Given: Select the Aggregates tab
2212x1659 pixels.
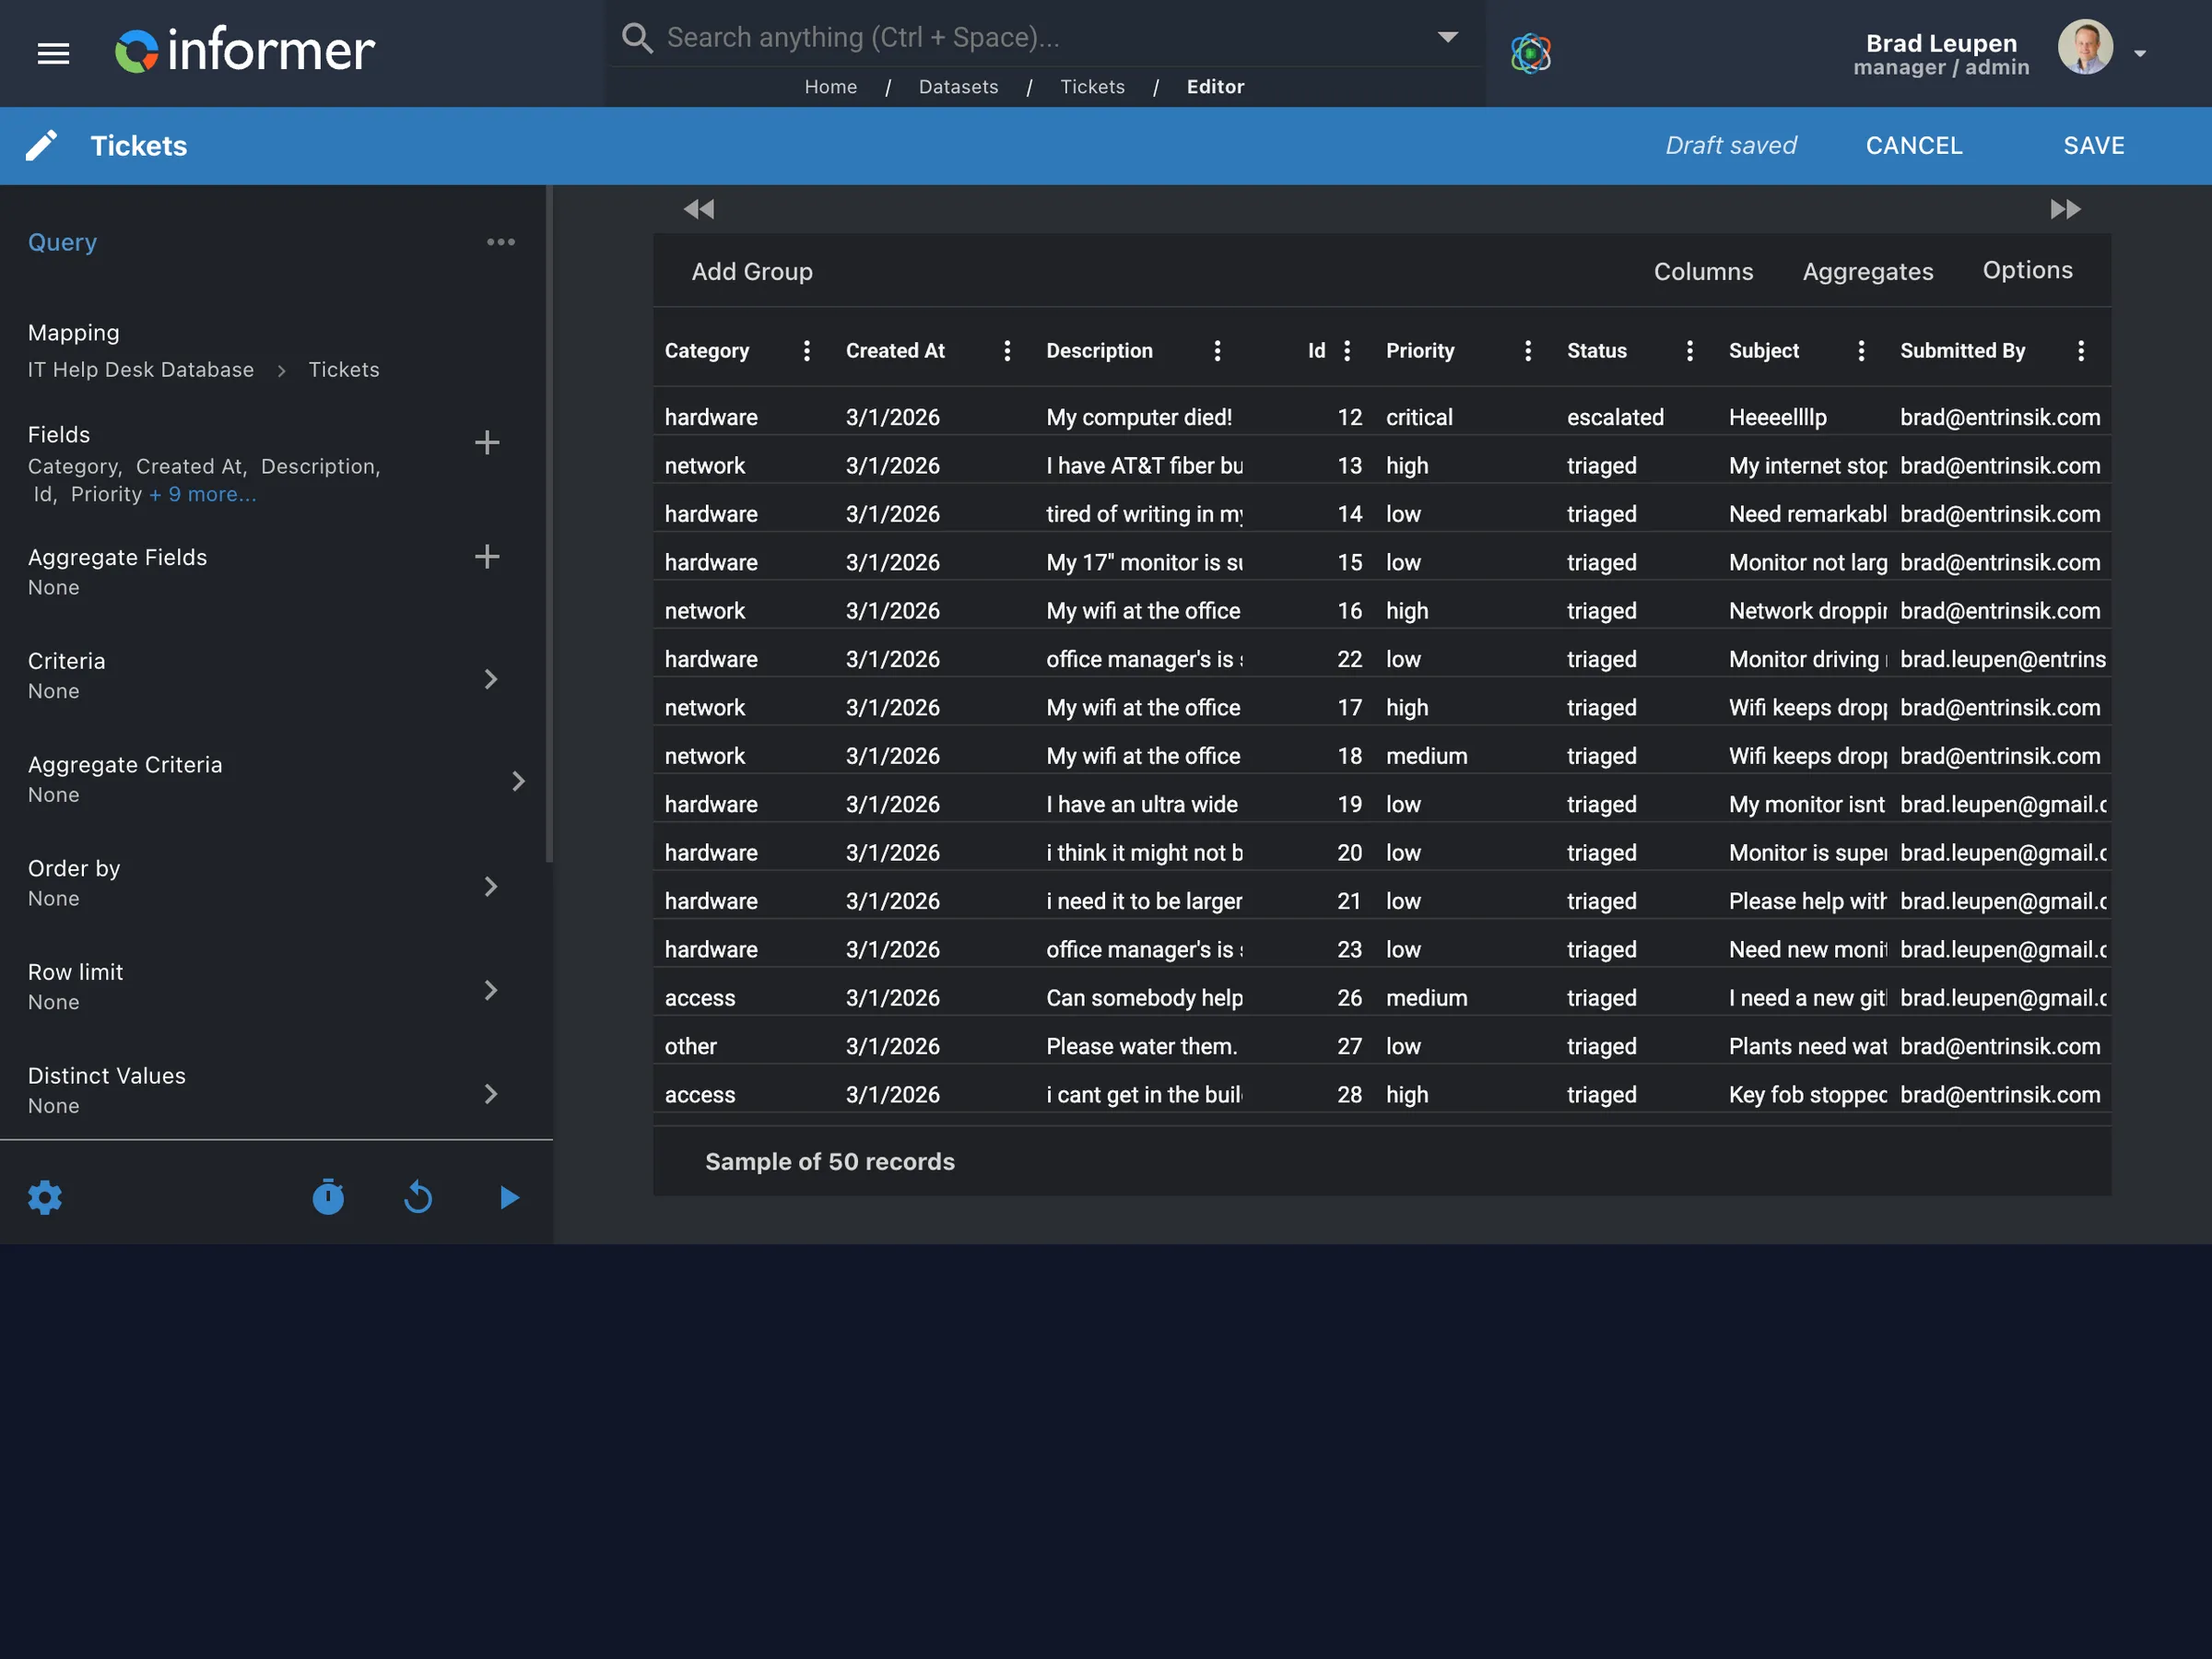Looking at the screenshot, I should (x=1868, y=271).
